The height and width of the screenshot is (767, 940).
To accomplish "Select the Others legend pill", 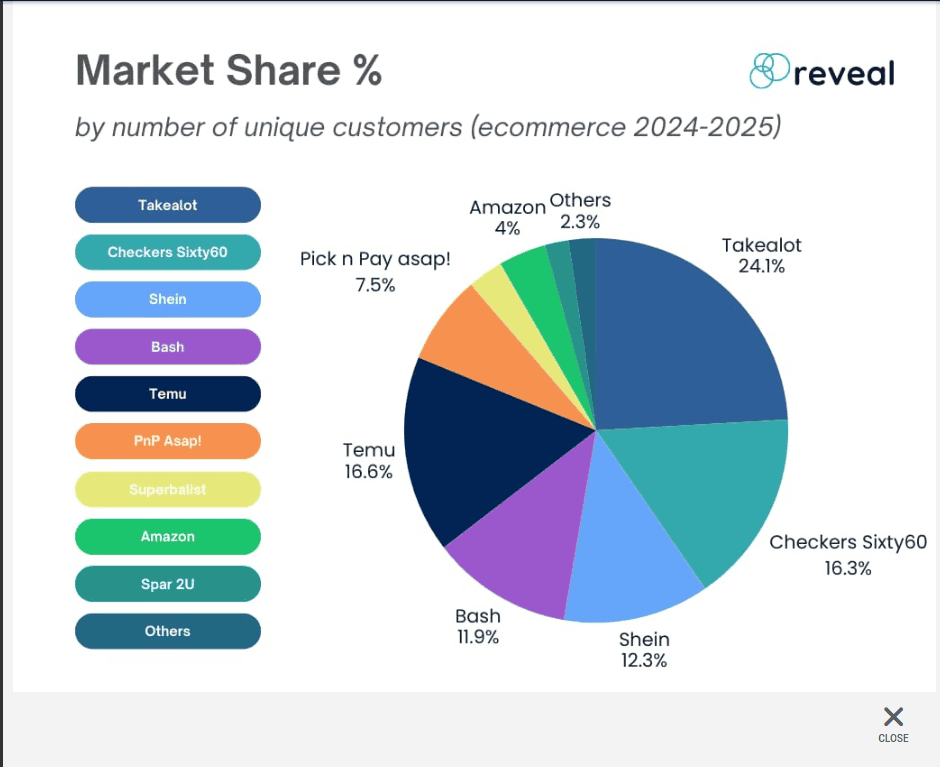I will click(168, 631).
